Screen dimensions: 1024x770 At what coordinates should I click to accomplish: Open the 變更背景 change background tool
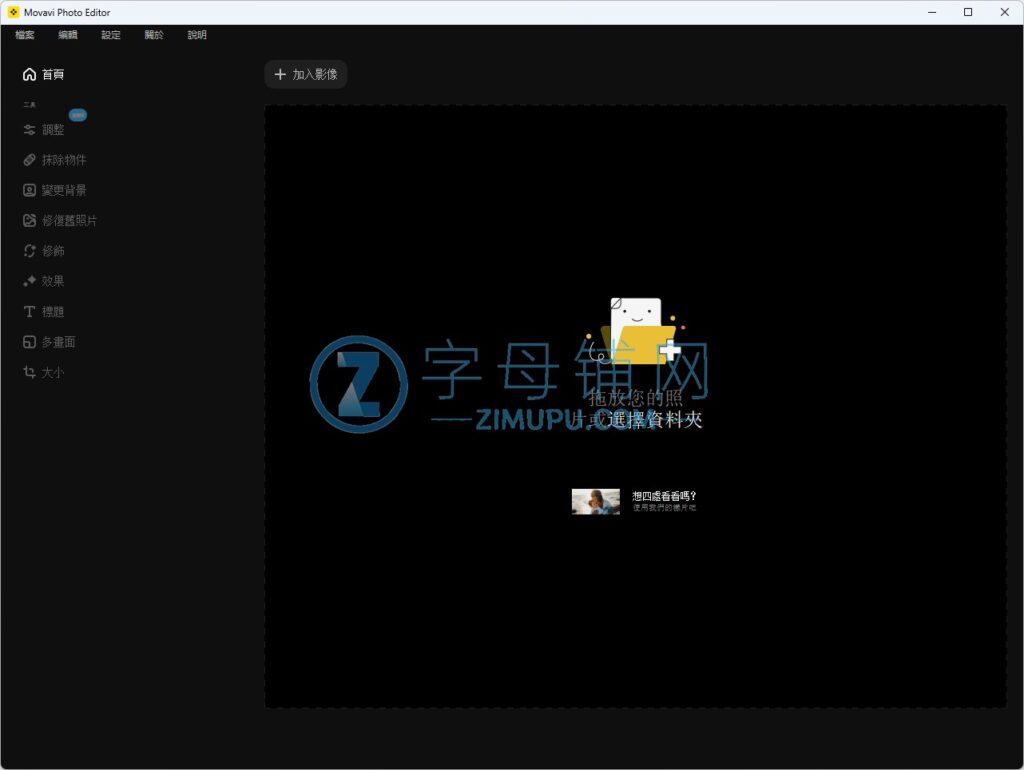pos(54,190)
